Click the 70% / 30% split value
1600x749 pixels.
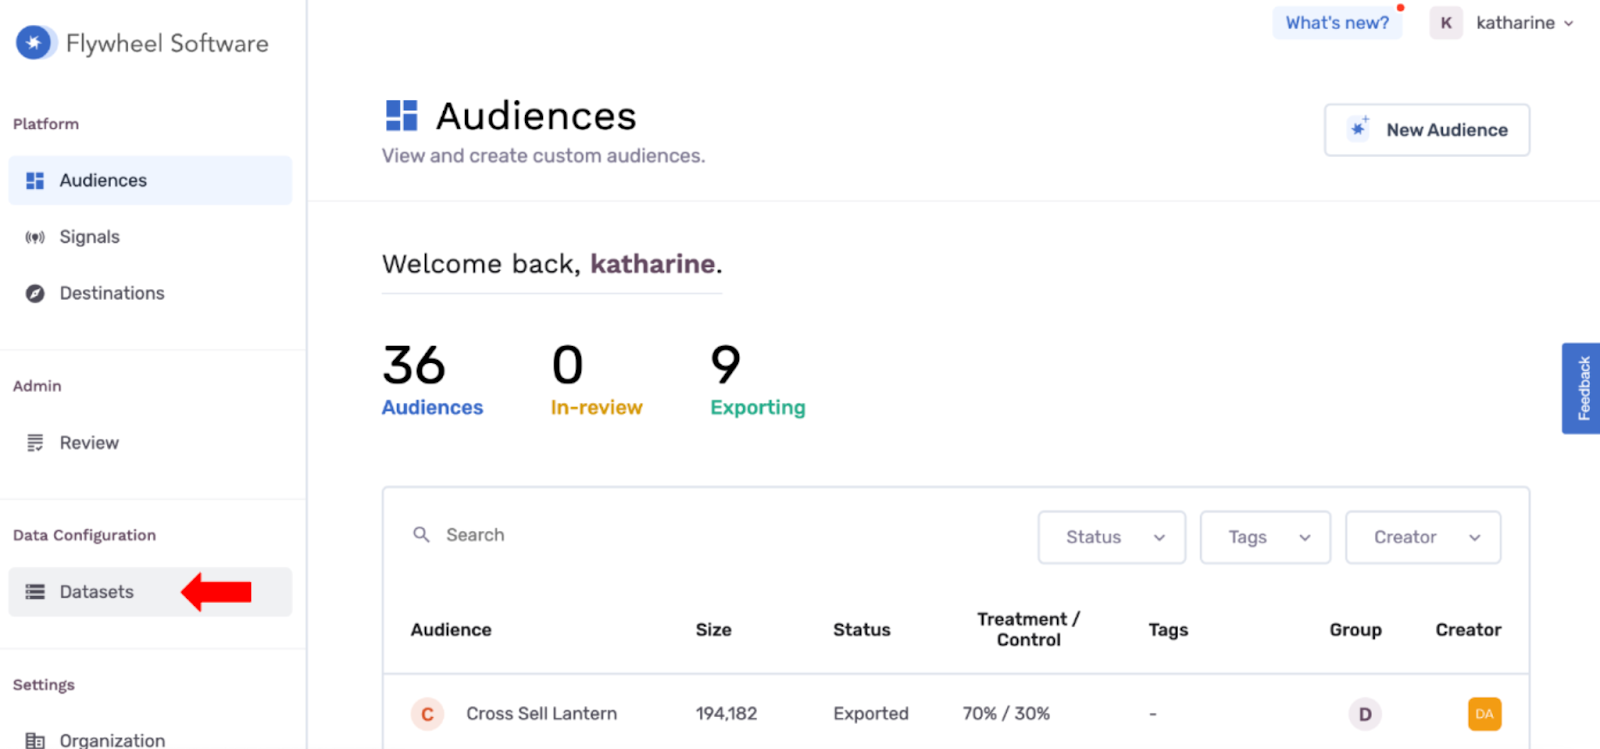click(1006, 714)
